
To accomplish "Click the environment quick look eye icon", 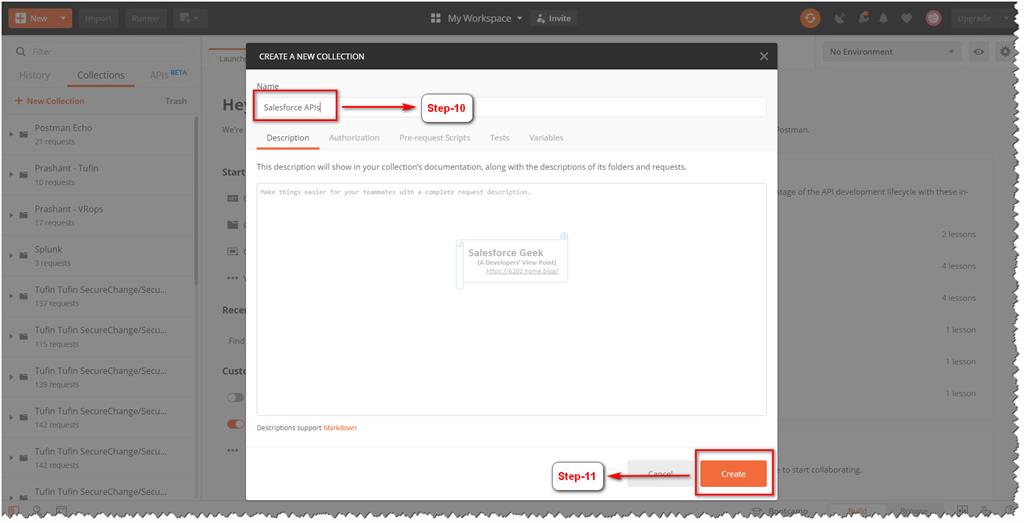I will (x=978, y=52).
